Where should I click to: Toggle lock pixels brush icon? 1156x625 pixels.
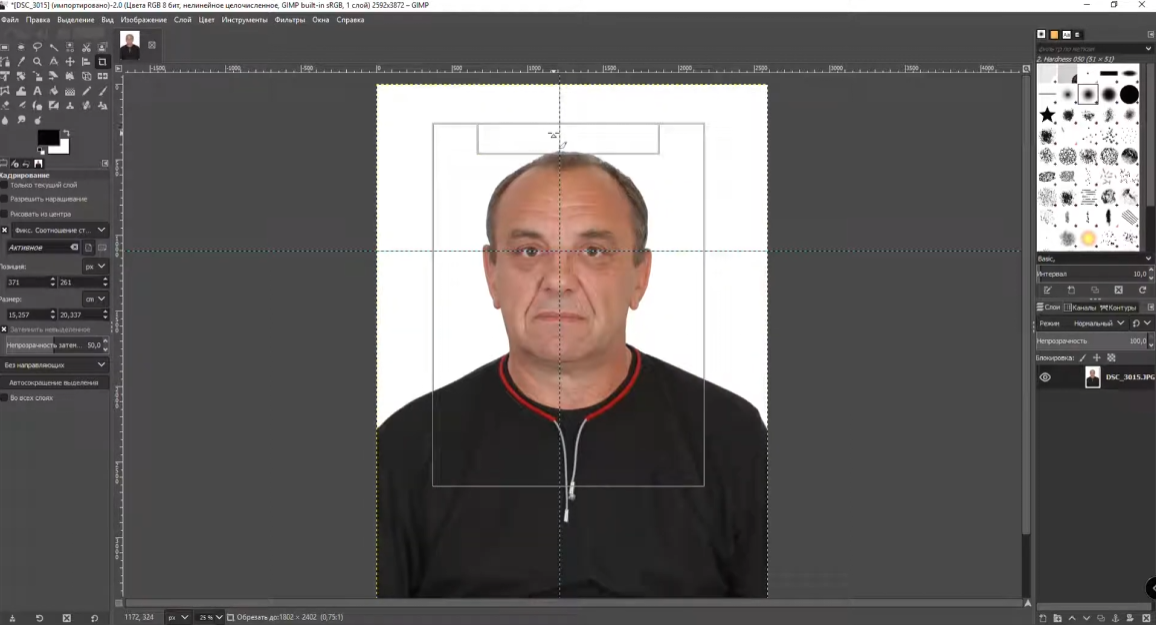coord(1082,357)
